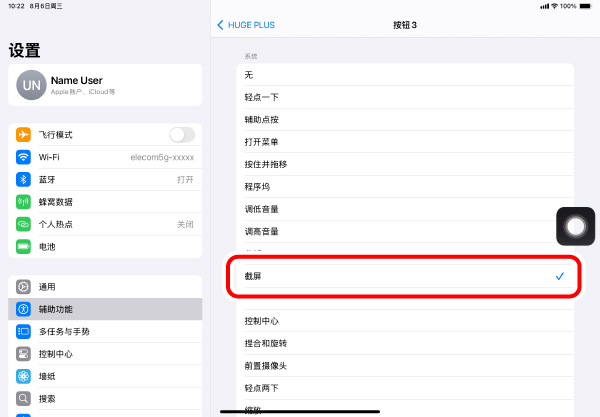
Task: Open the Battery (电池) icon
Action: point(23,246)
